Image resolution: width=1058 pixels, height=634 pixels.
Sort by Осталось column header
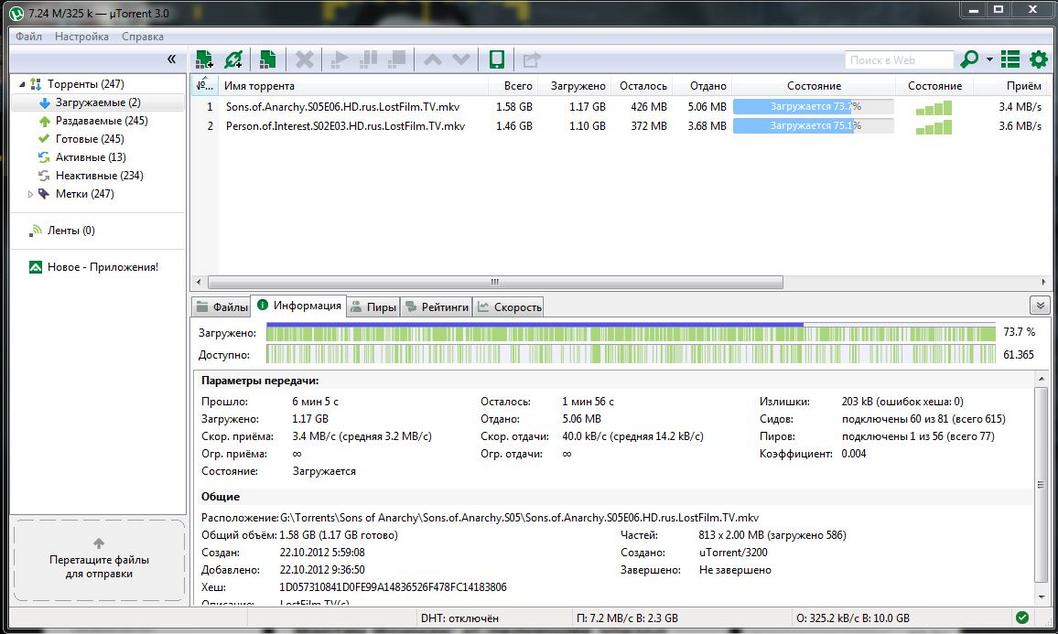click(x=642, y=86)
